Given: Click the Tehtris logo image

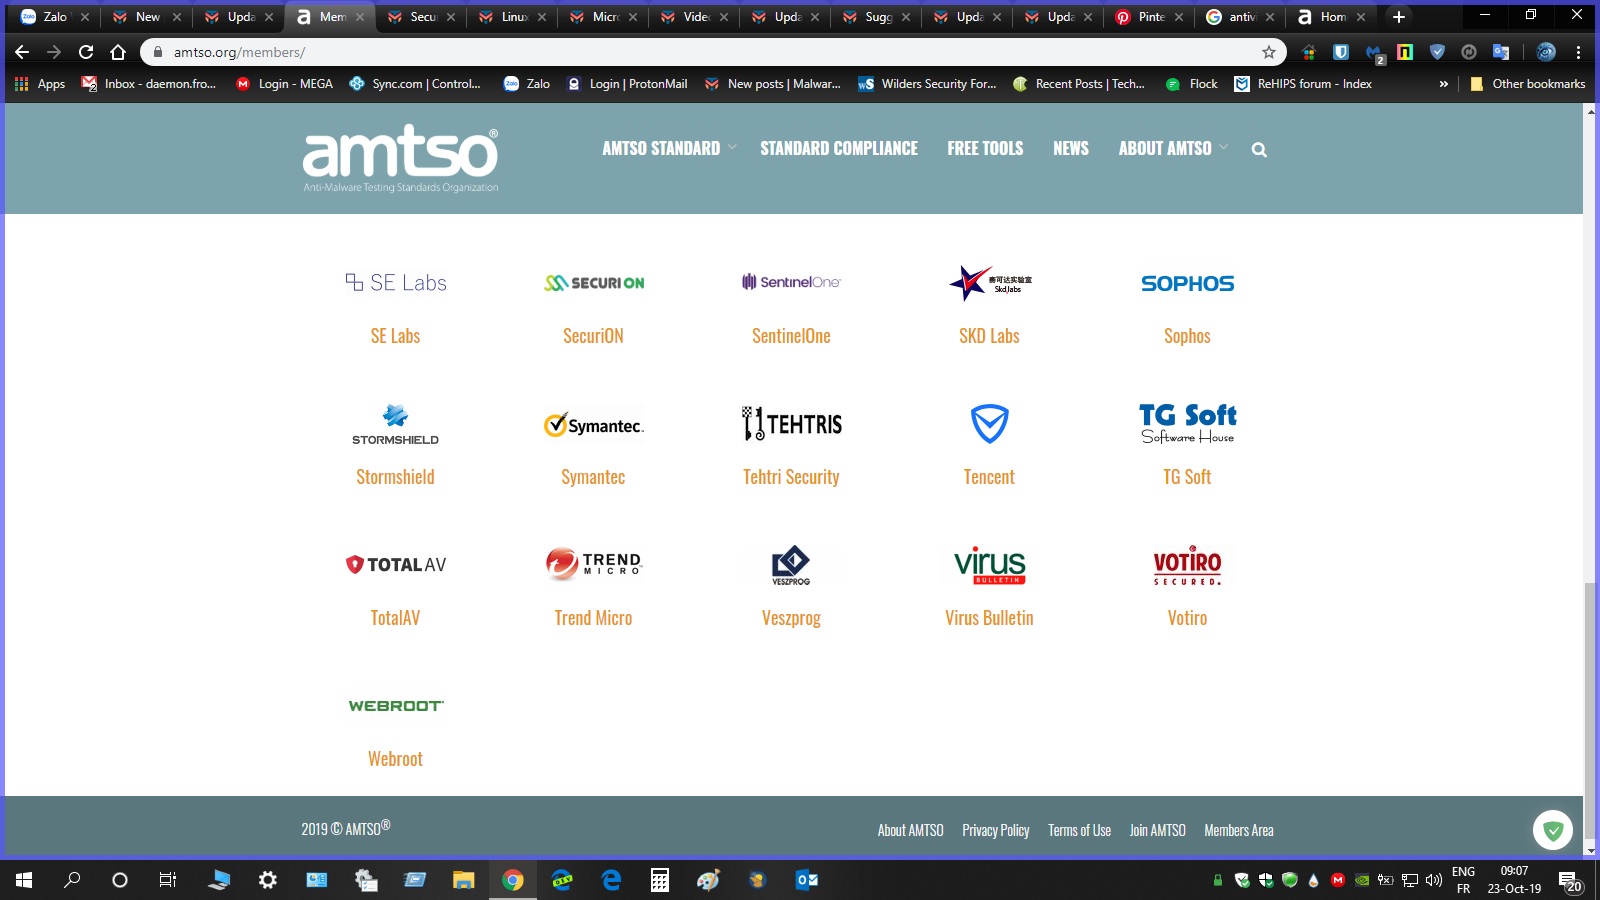Looking at the screenshot, I should (791, 424).
